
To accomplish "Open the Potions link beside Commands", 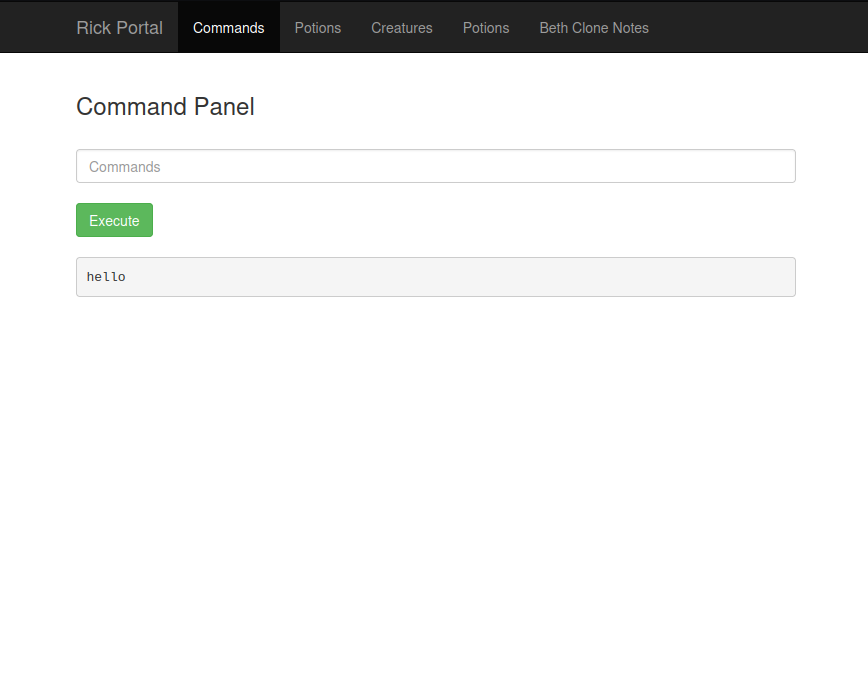I will click(x=317, y=27).
